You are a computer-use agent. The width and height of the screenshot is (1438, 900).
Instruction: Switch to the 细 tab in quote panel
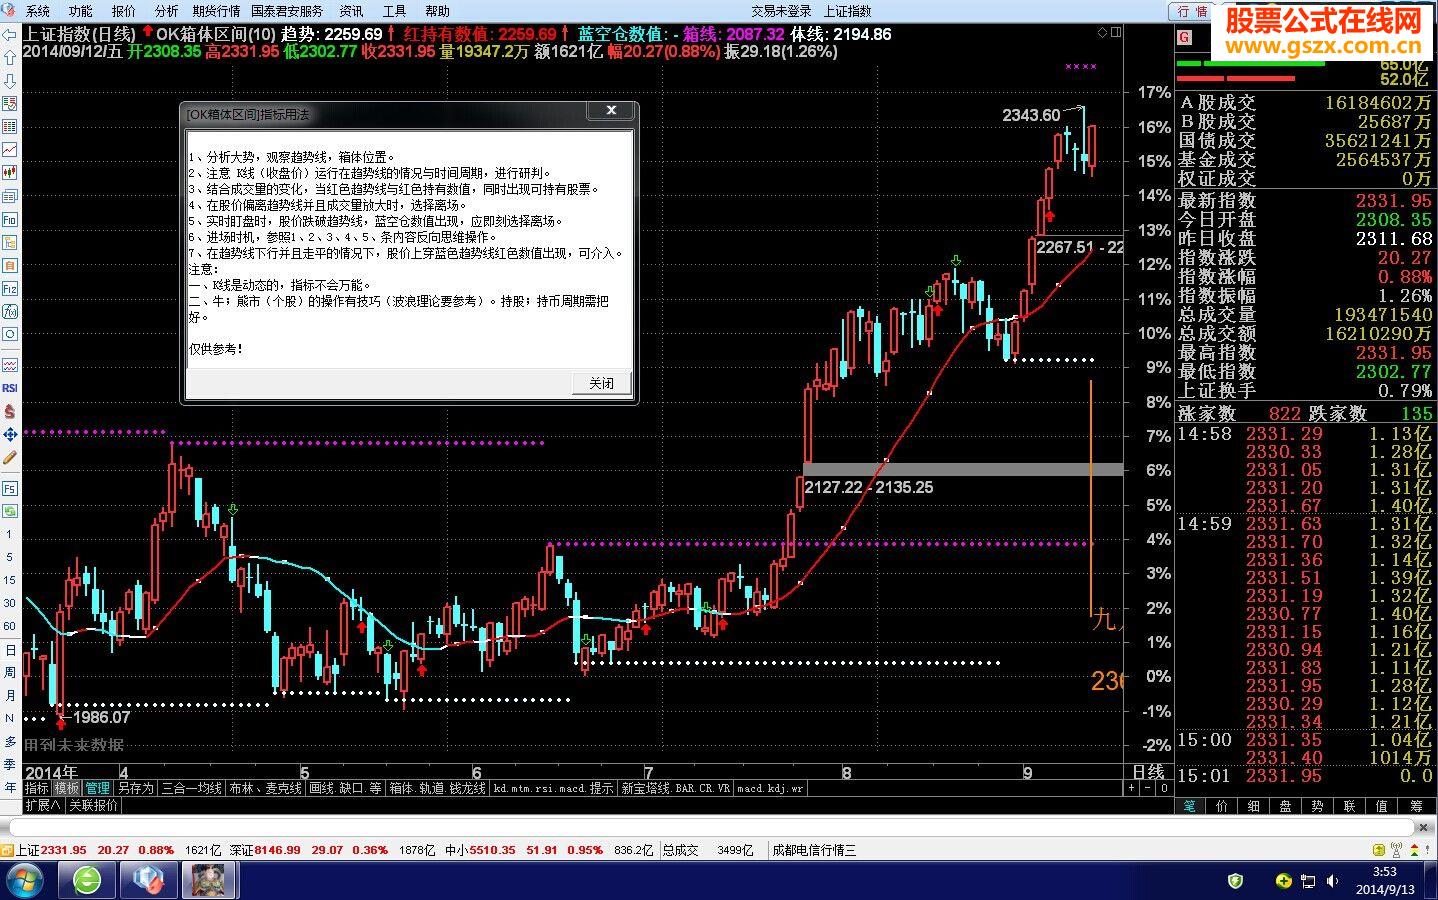click(1253, 805)
